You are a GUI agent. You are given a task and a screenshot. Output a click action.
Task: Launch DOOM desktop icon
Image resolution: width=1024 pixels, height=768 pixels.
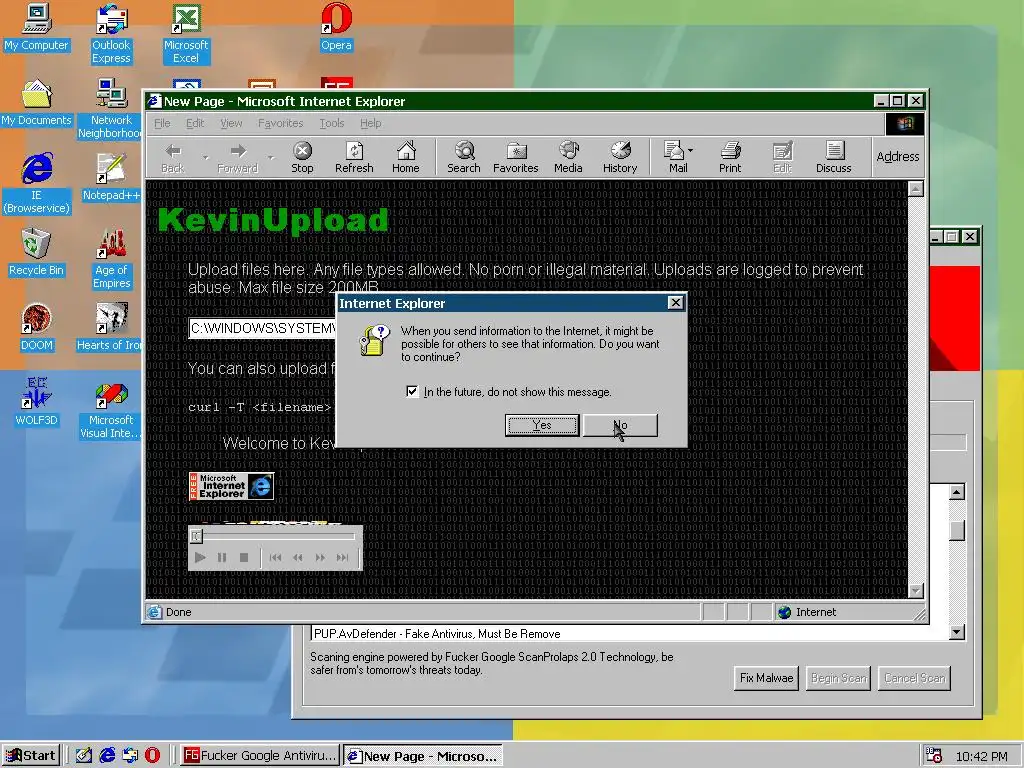click(x=37, y=328)
